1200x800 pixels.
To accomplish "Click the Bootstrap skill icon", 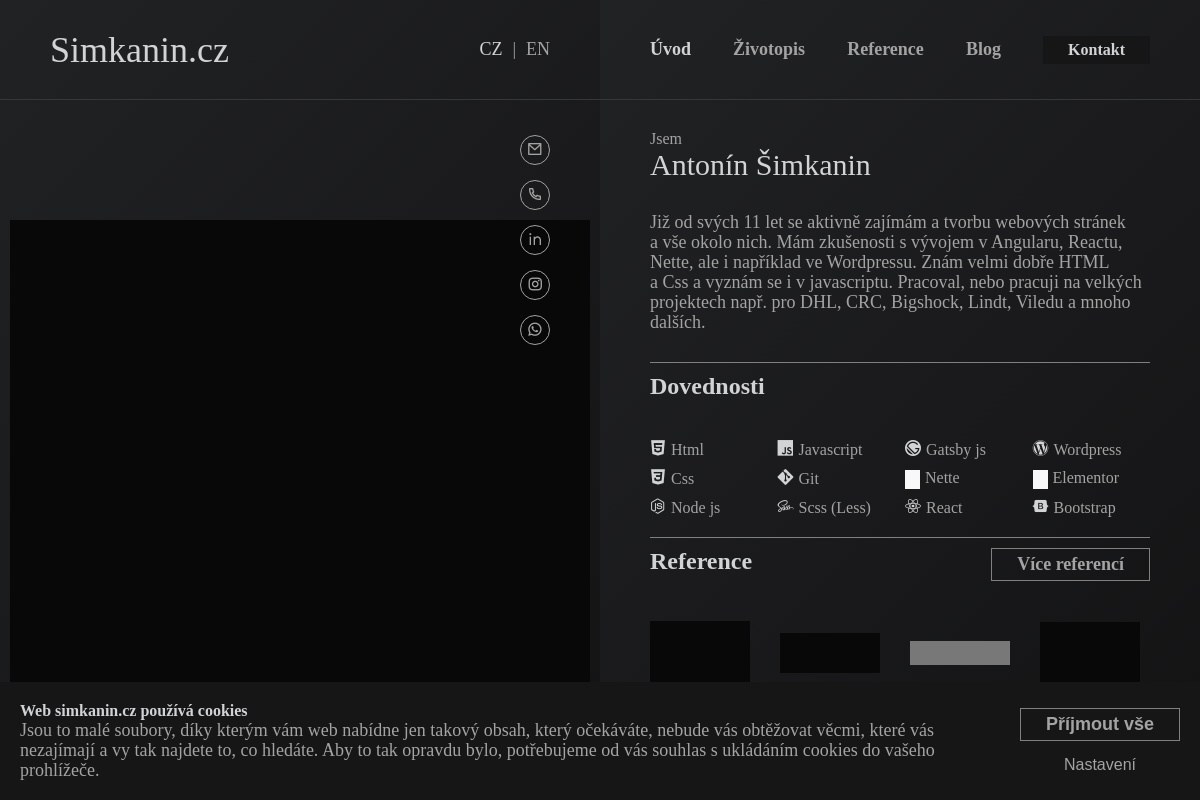I will point(1040,506).
